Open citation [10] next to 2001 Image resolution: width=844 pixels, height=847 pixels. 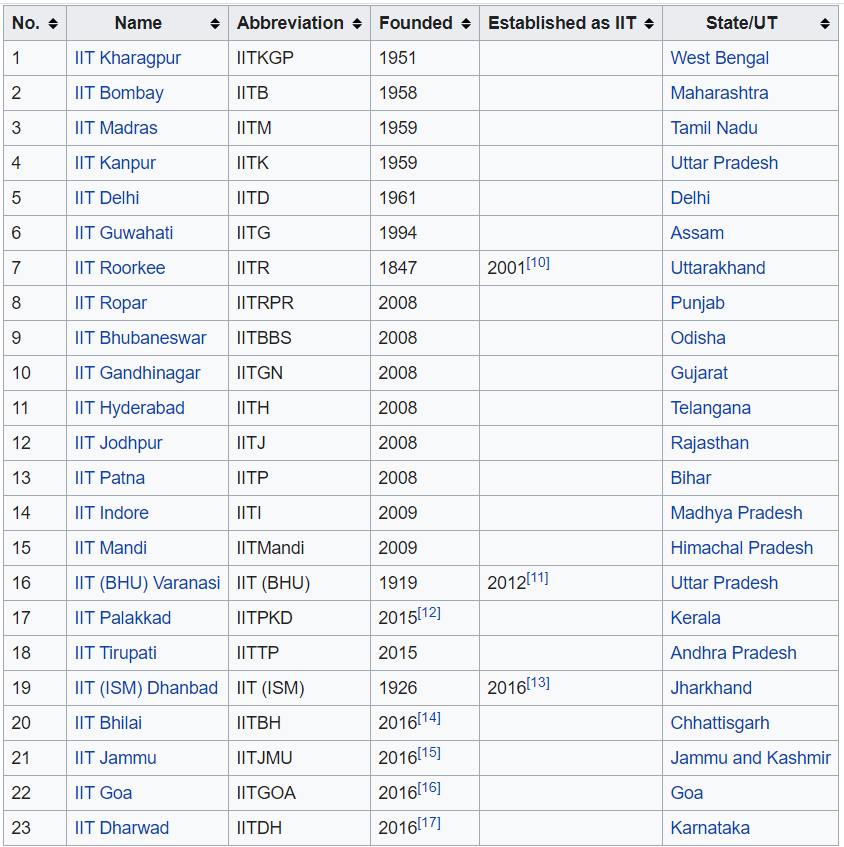coord(538,263)
